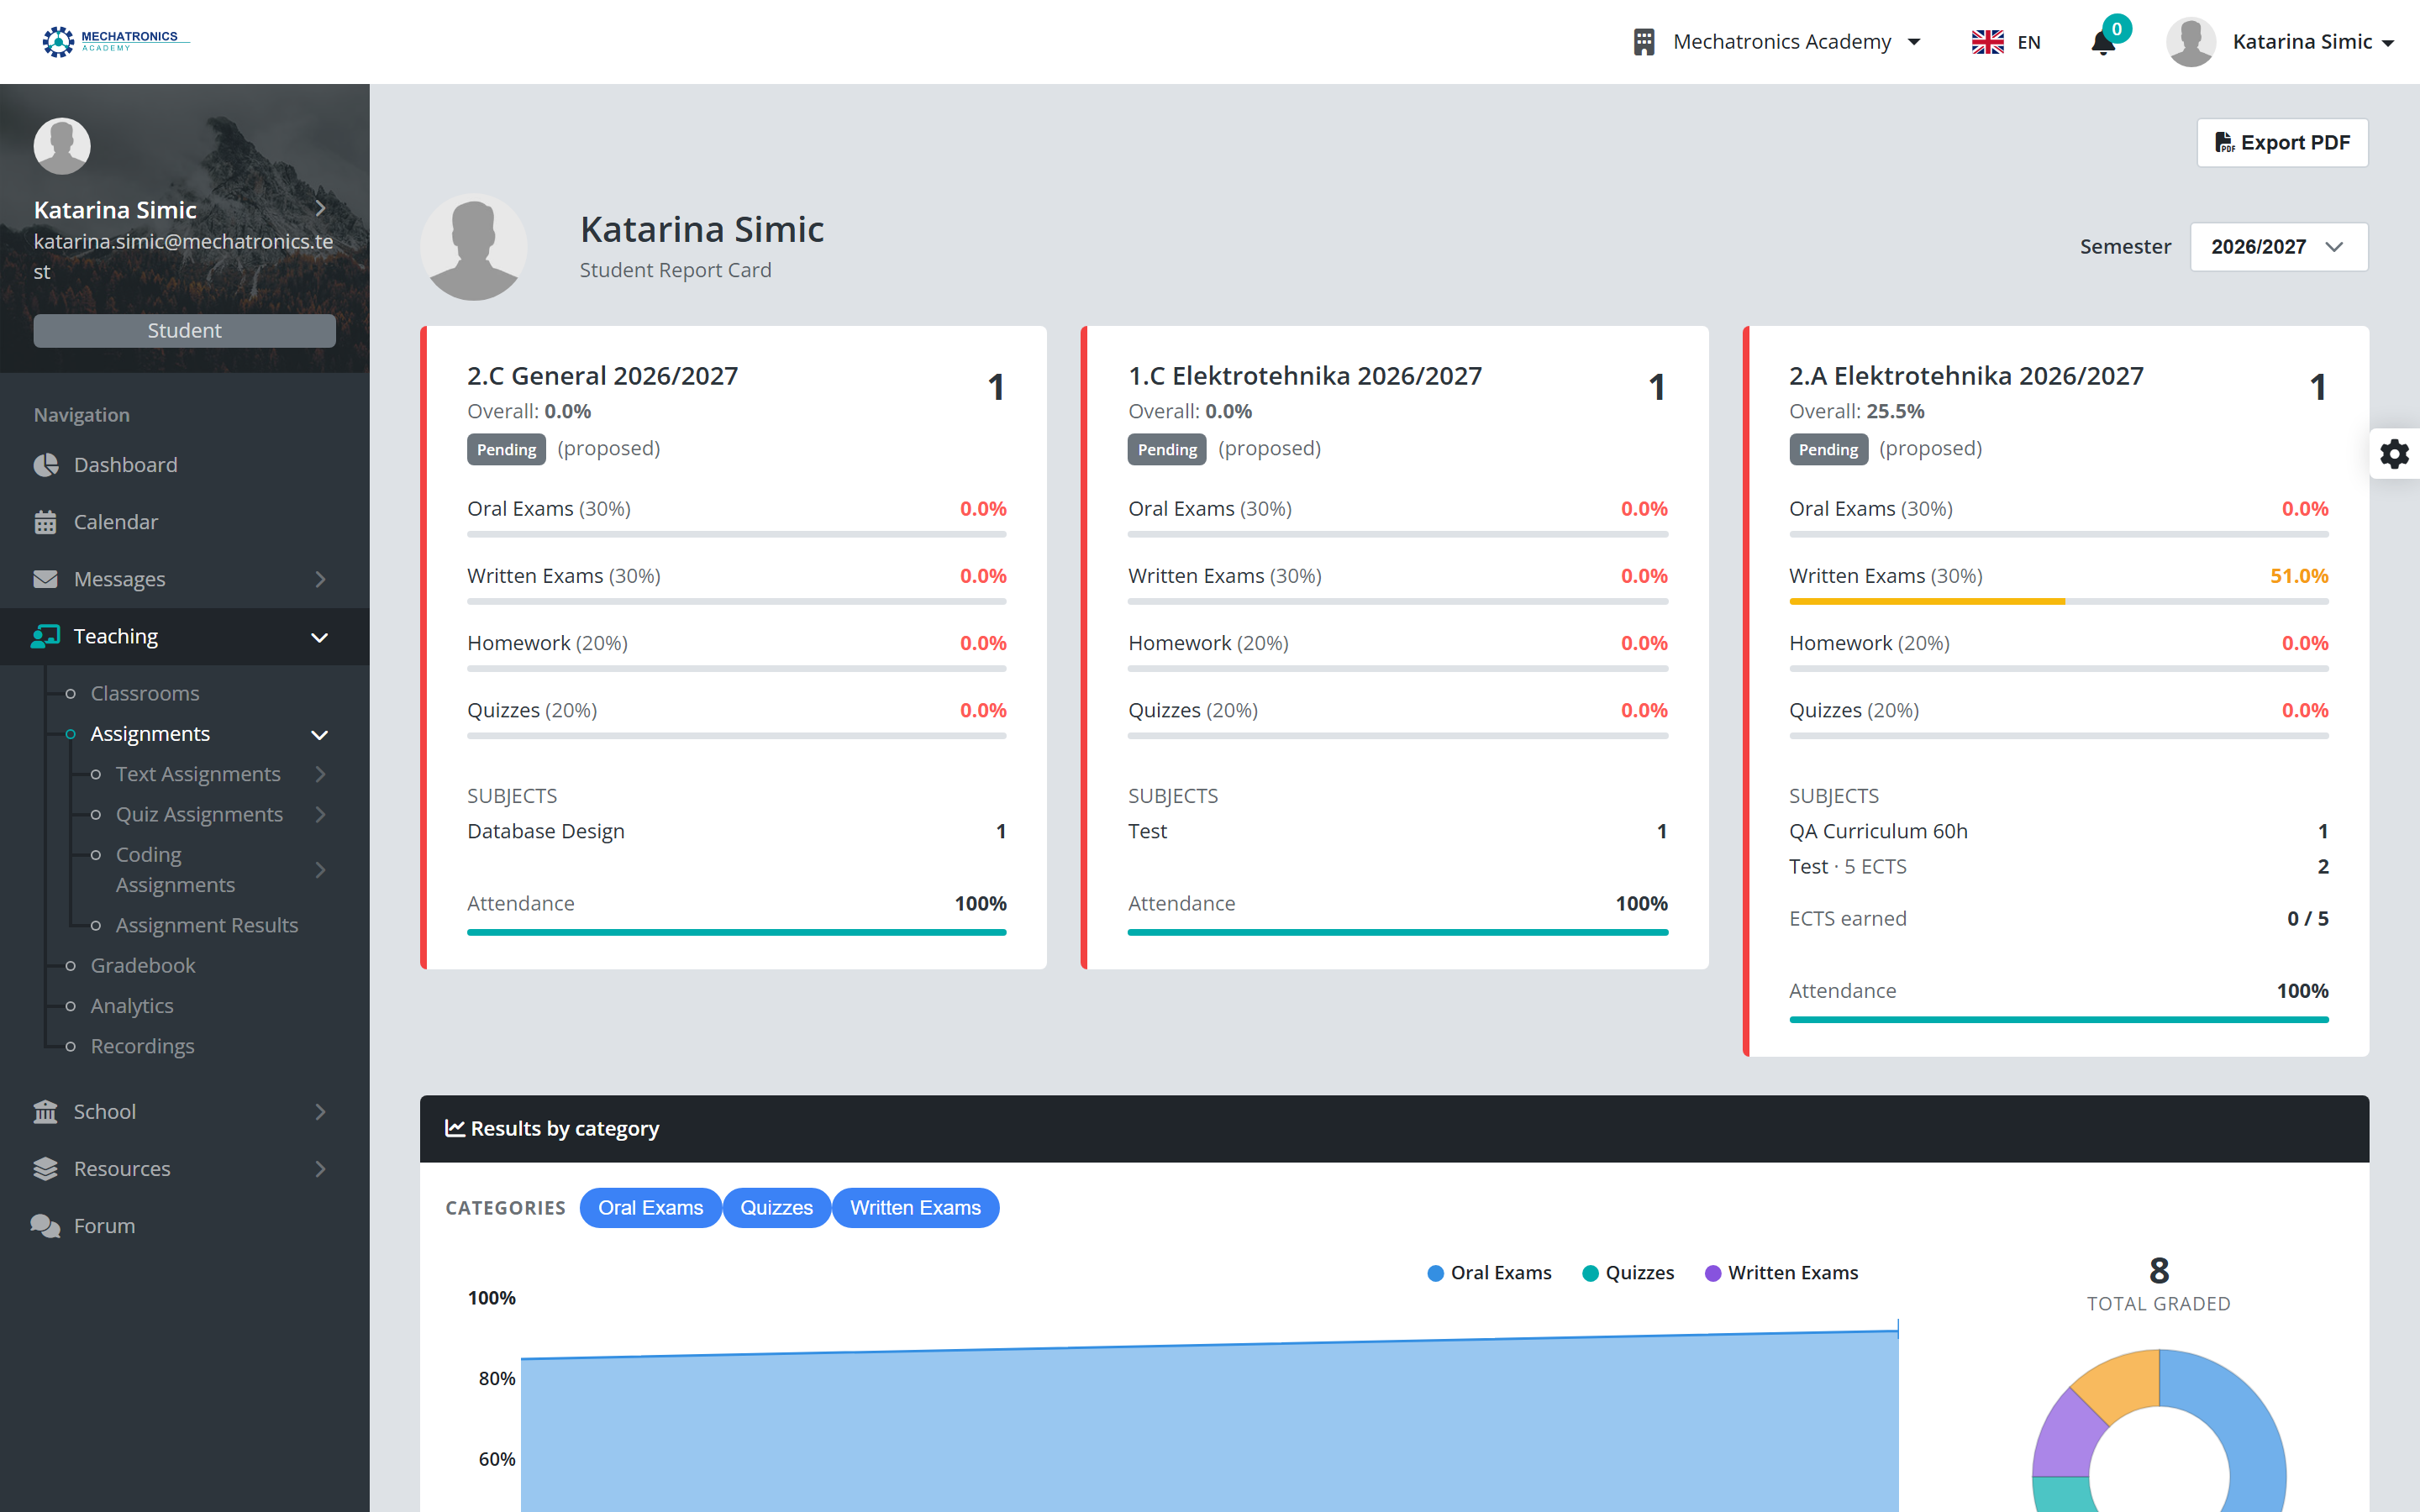Click the Dashboard pie chart icon

(x=46, y=465)
